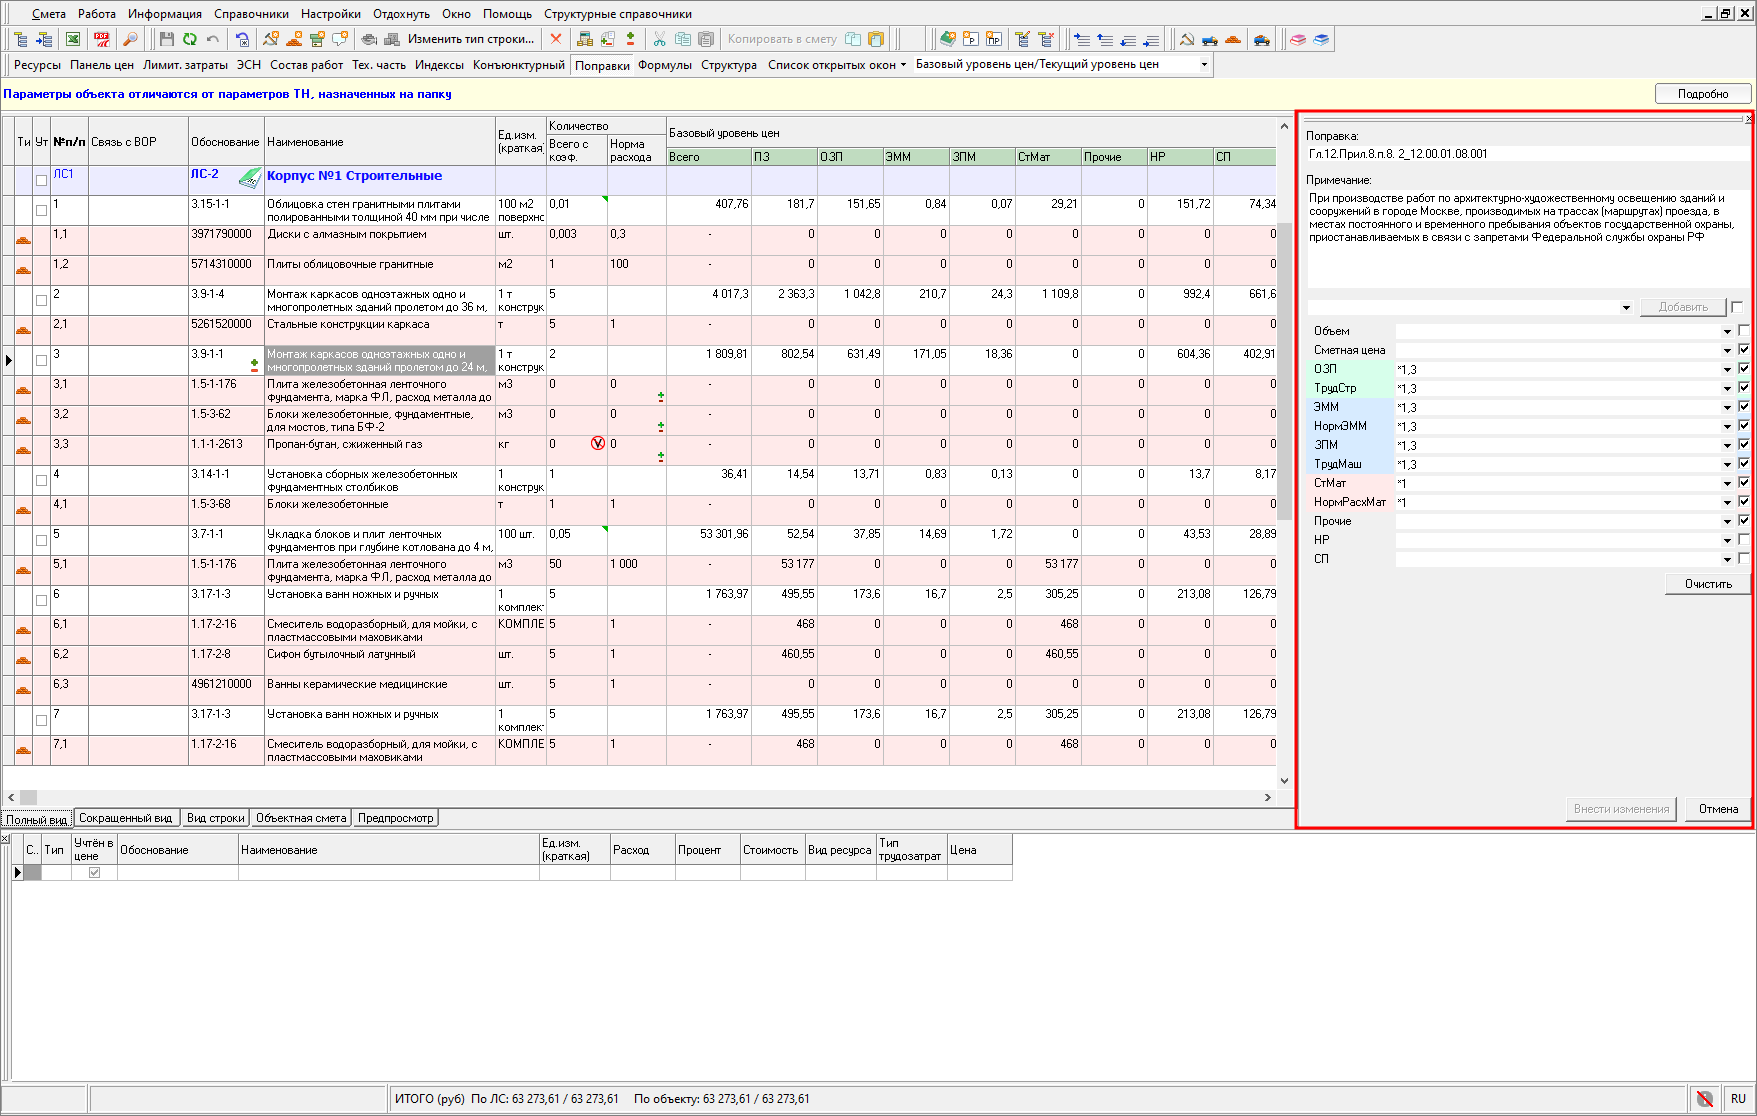Expand the Прочие value dropdown

click(1727, 522)
